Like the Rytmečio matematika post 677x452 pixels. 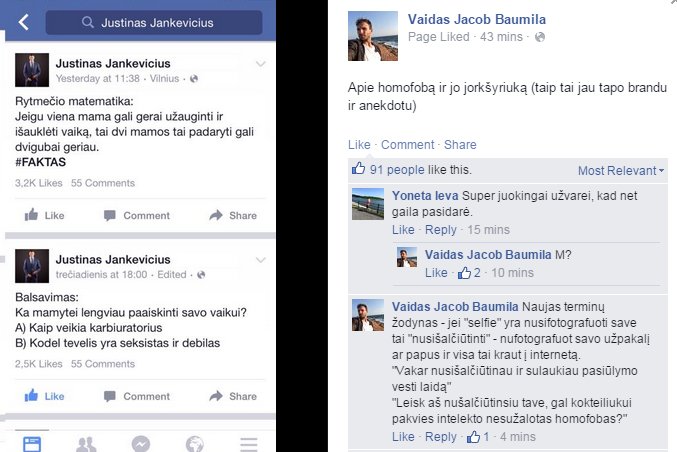tap(45, 215)
